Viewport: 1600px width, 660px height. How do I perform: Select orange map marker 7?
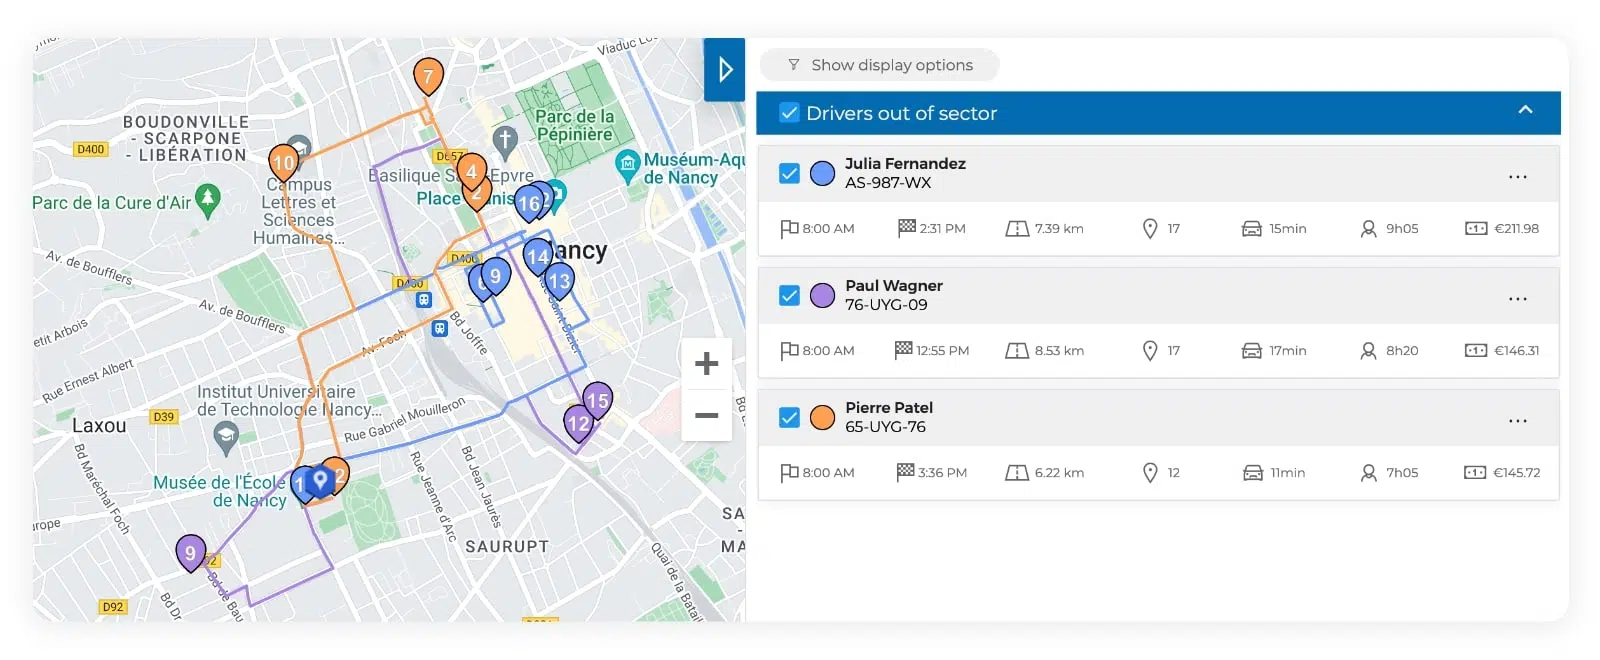click(x=428, y=75)
